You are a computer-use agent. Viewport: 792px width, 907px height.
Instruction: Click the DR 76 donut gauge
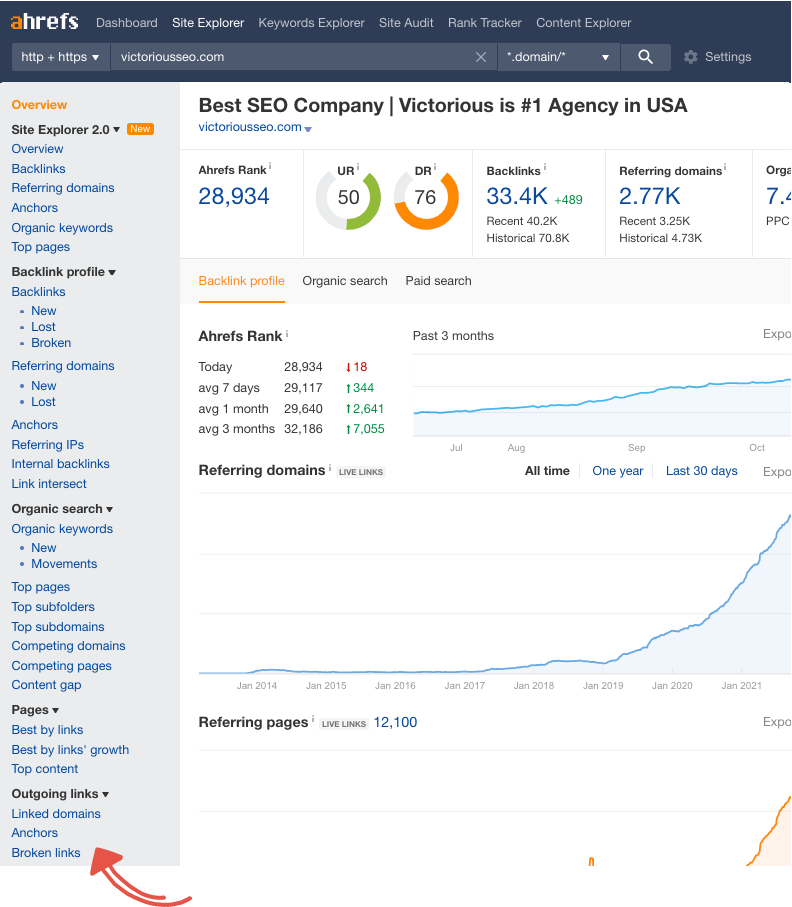pos(426,197)
